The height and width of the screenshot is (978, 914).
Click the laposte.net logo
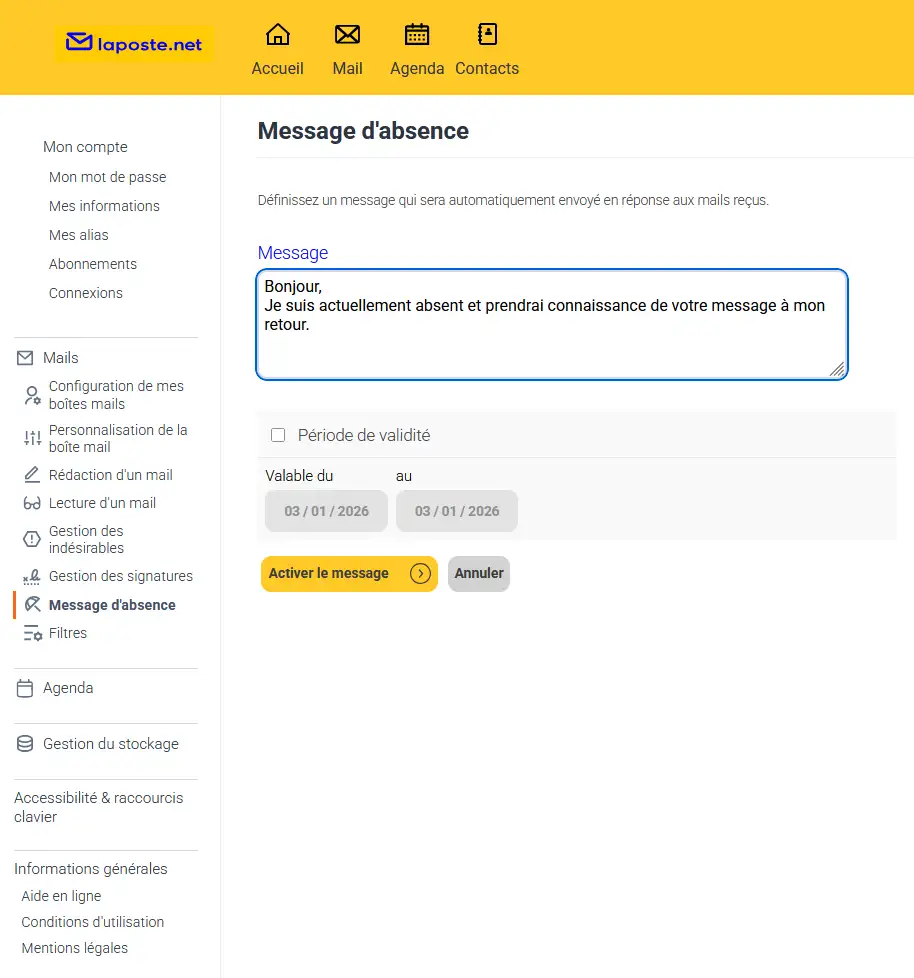click(x=134, y=43)
